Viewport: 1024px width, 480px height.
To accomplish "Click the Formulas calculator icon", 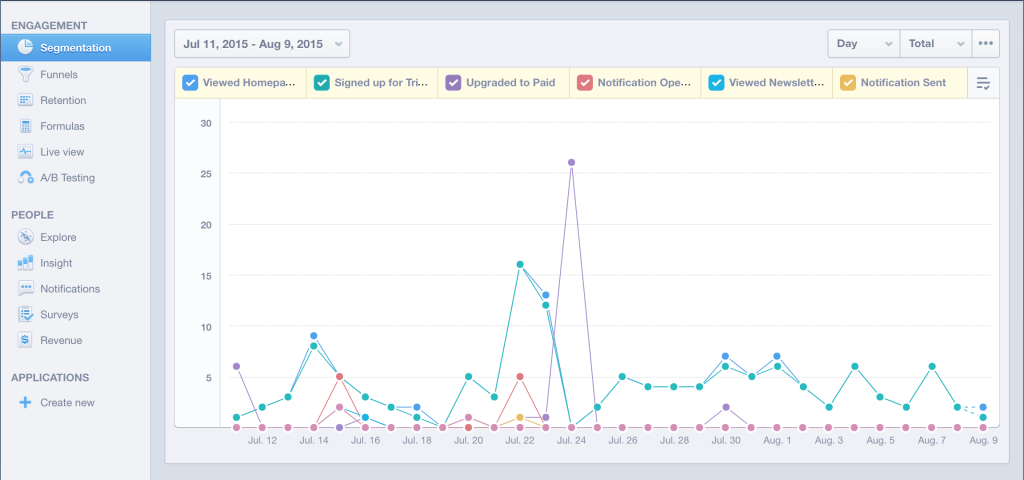I will (25, 126).
